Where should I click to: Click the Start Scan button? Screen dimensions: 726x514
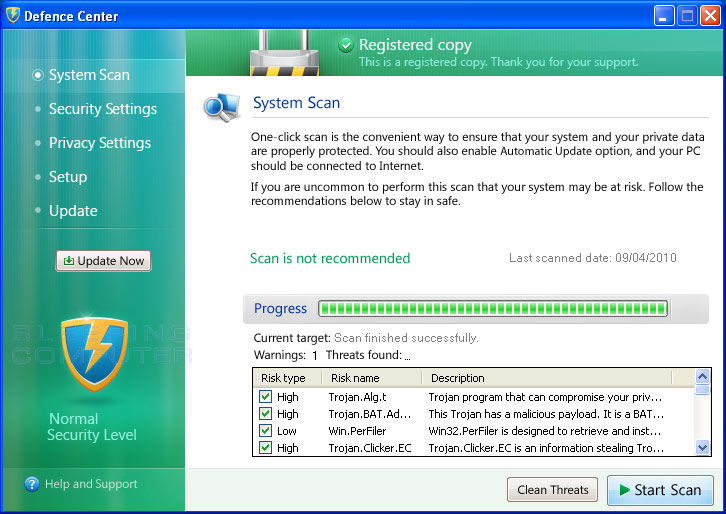click(660, 490)
